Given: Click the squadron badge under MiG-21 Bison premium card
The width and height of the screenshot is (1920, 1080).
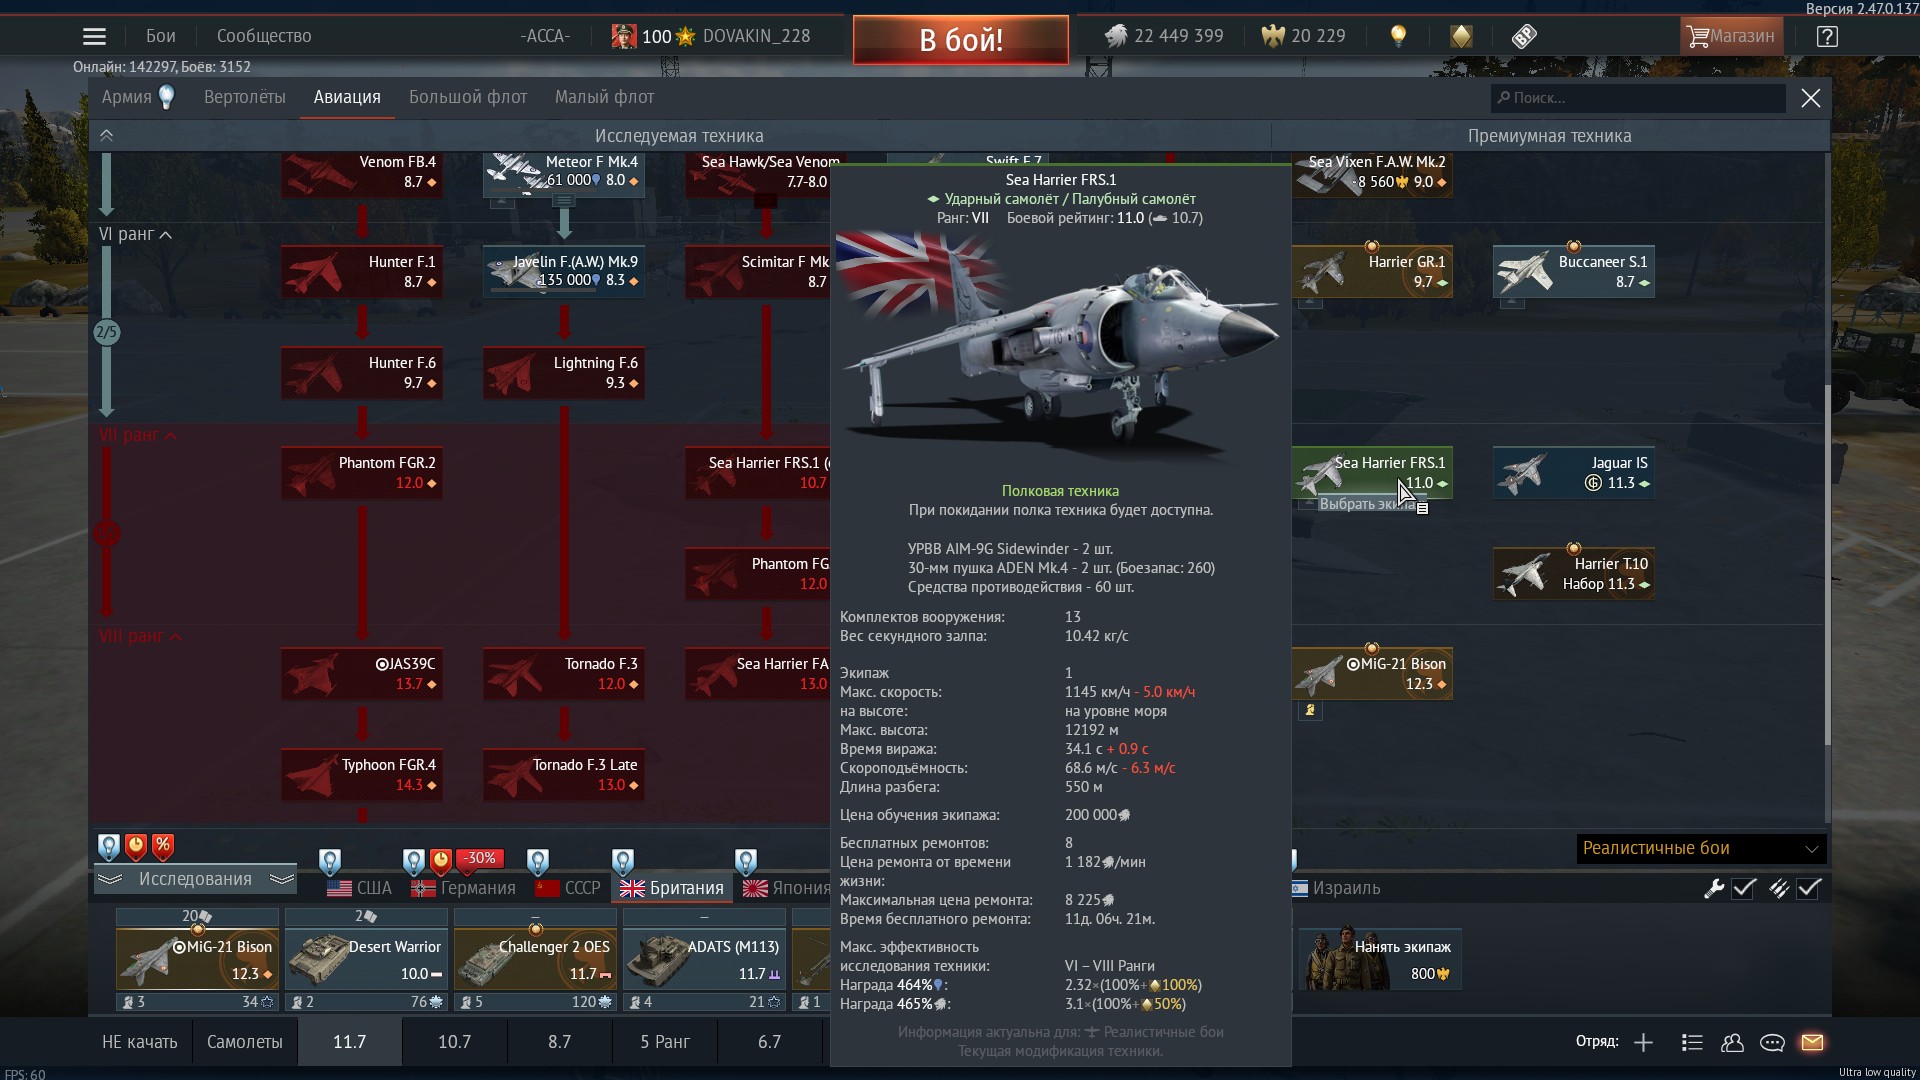Looking at the screenshot, I should tap(1310, 710).
